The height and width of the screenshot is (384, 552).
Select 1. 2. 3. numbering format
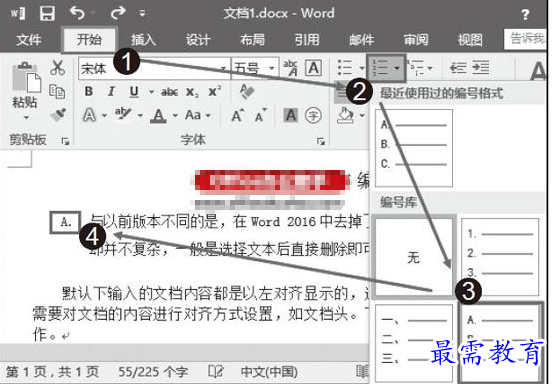pos(500,257)
